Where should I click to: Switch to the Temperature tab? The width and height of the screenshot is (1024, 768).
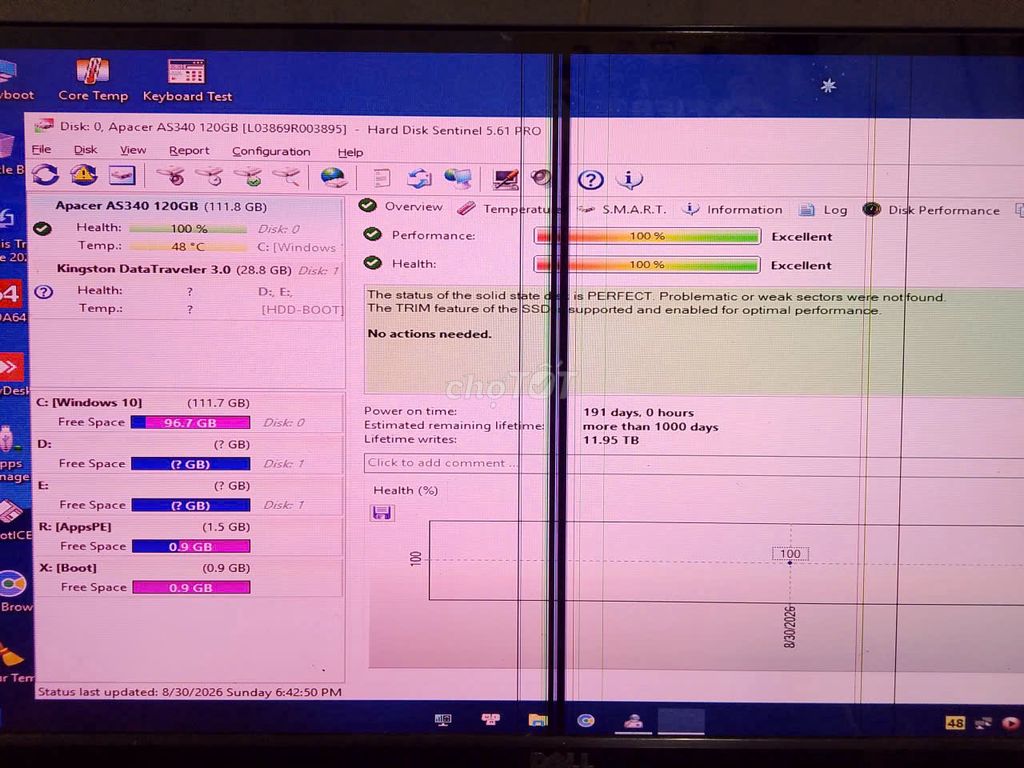coord(508,208)
